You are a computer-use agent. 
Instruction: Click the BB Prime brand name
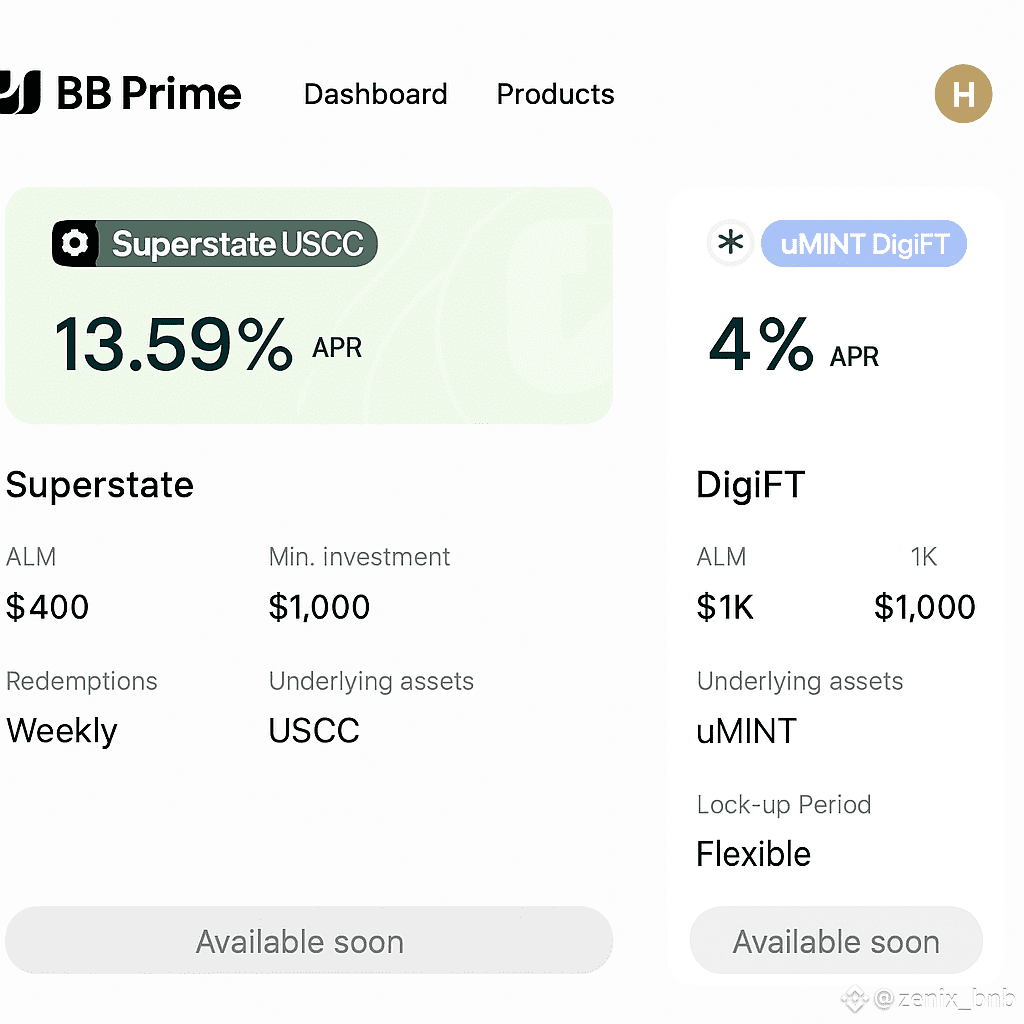tap(149, 94)
